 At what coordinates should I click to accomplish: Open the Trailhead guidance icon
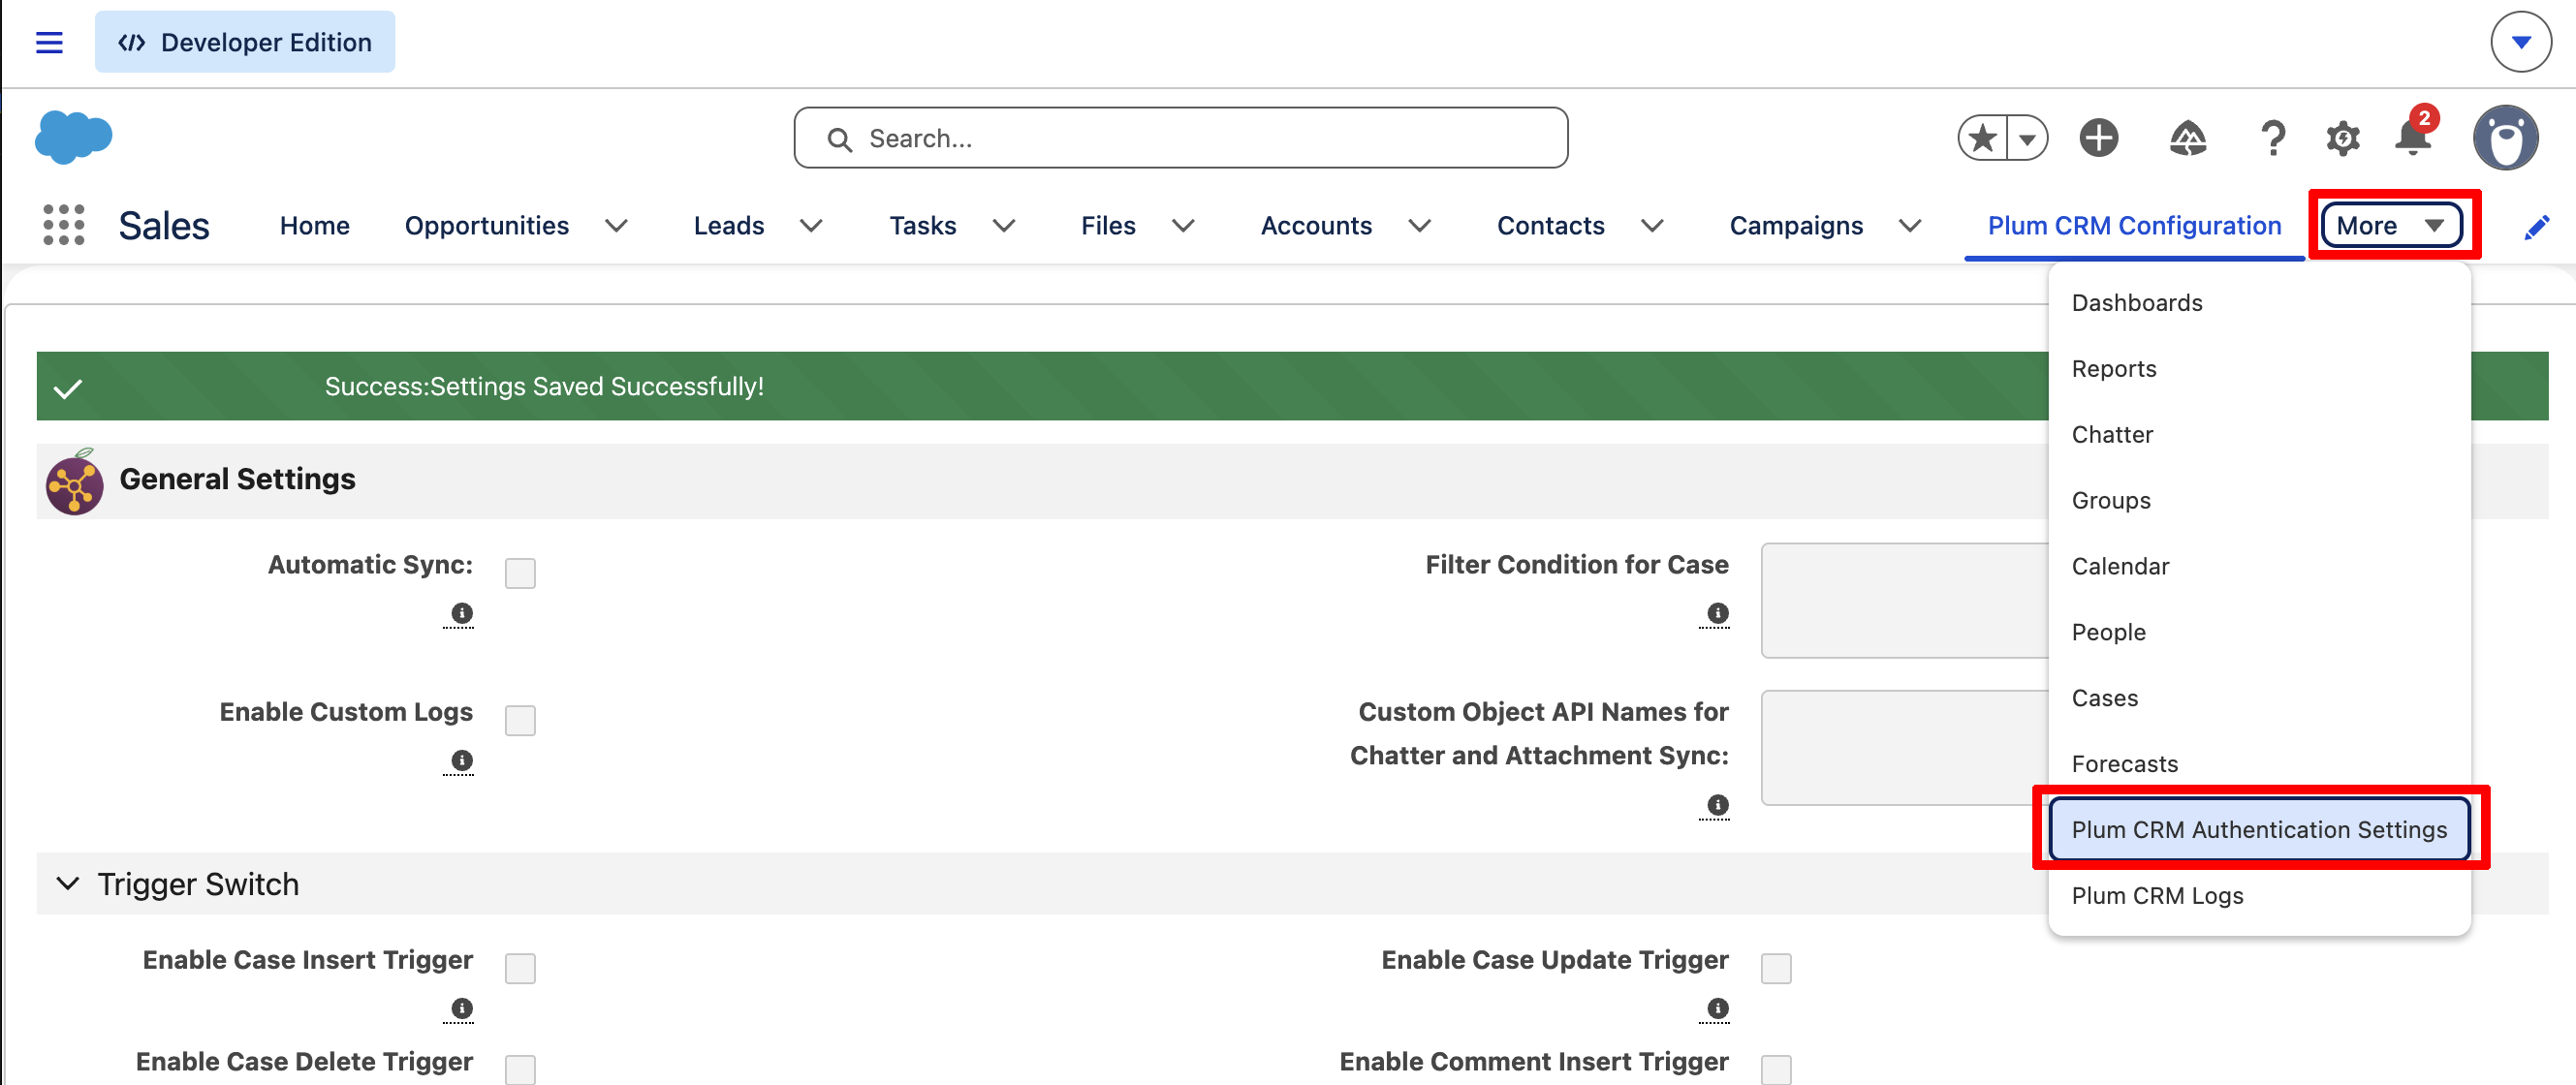click(2188, 138)
